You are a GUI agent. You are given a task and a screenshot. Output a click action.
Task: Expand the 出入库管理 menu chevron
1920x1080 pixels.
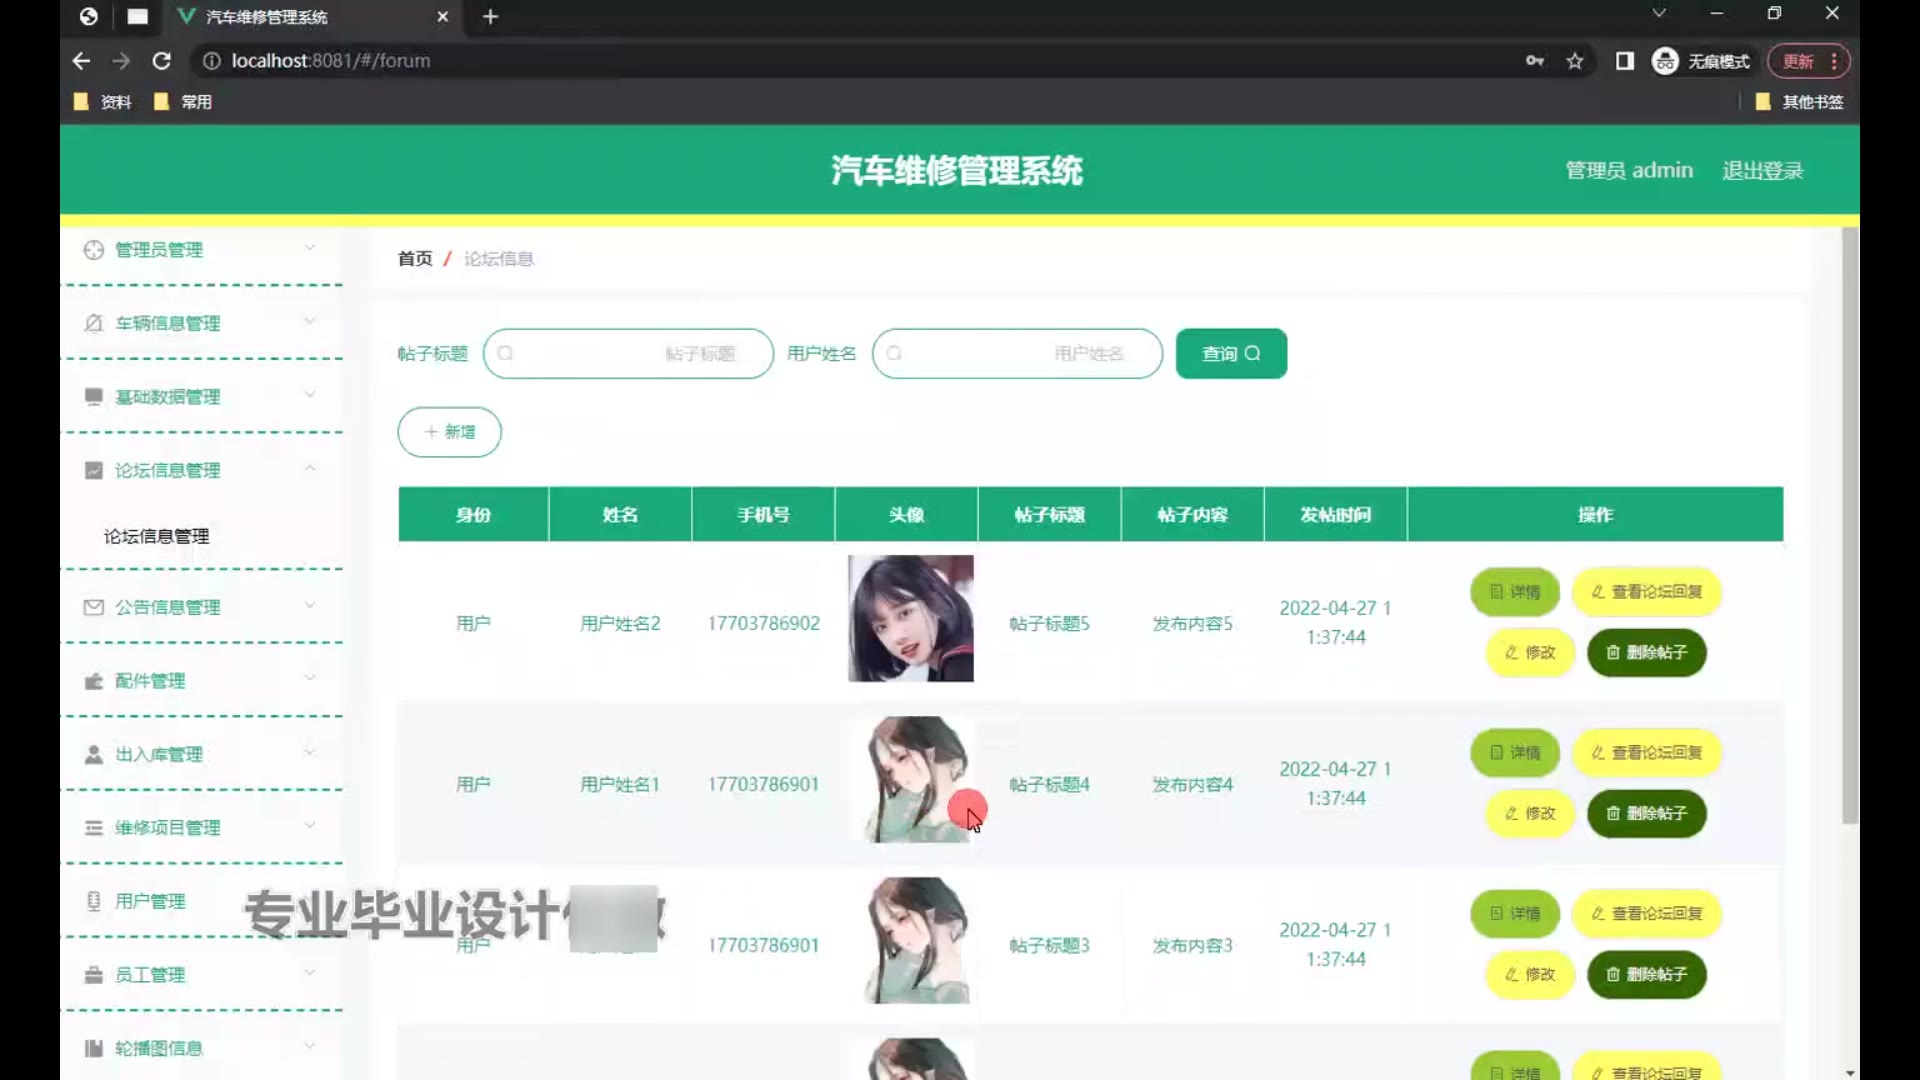[310, 752]
